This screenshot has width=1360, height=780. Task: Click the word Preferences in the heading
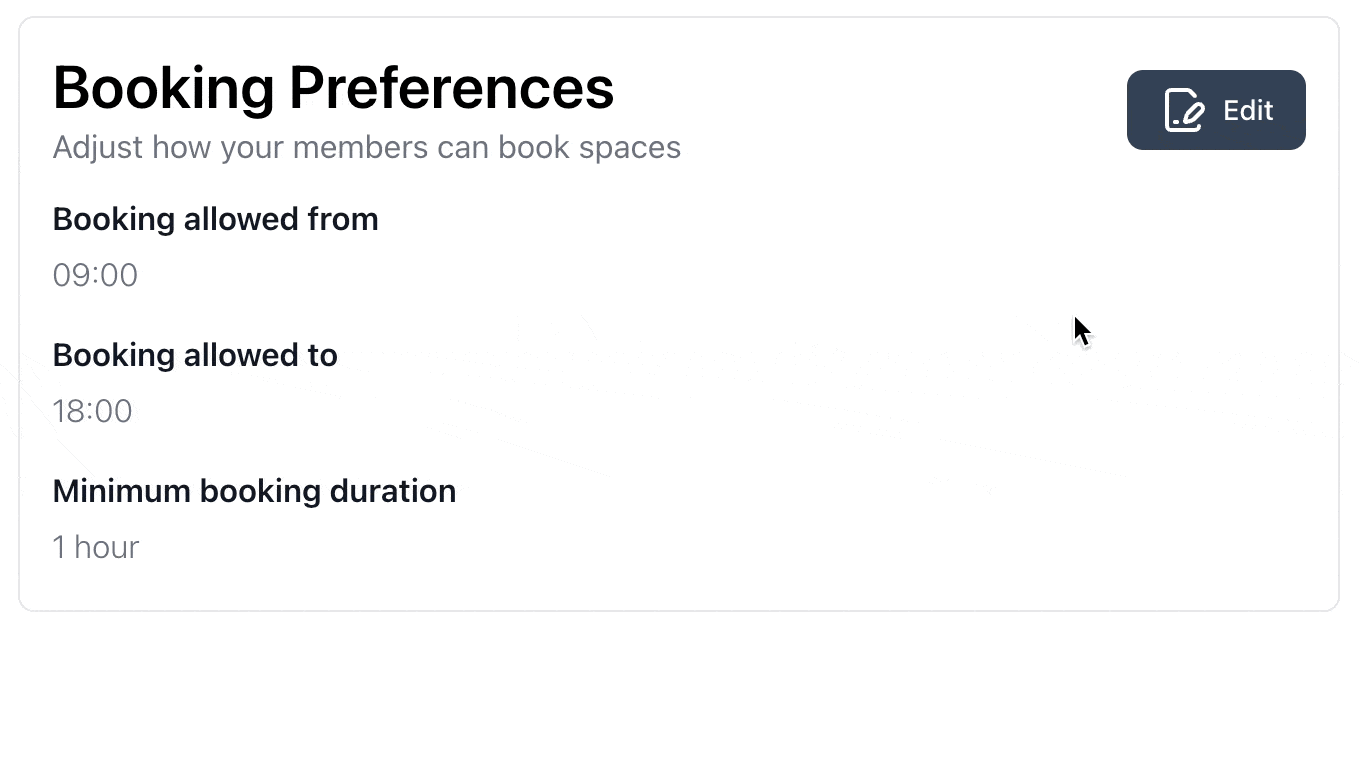pos(452,87)
